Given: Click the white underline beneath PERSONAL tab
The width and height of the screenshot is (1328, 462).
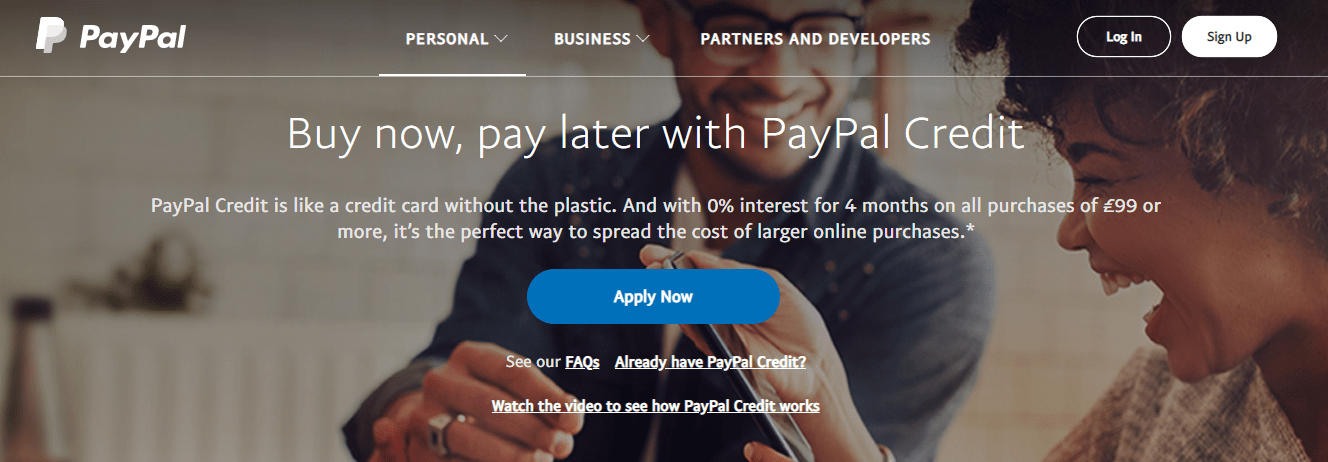Looking at the screenshot, I should 452,74.
